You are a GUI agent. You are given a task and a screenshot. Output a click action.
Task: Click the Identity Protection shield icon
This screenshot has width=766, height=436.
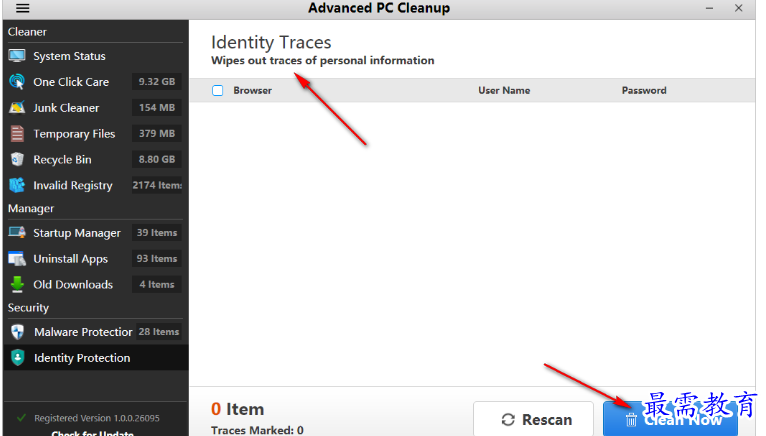18,358
